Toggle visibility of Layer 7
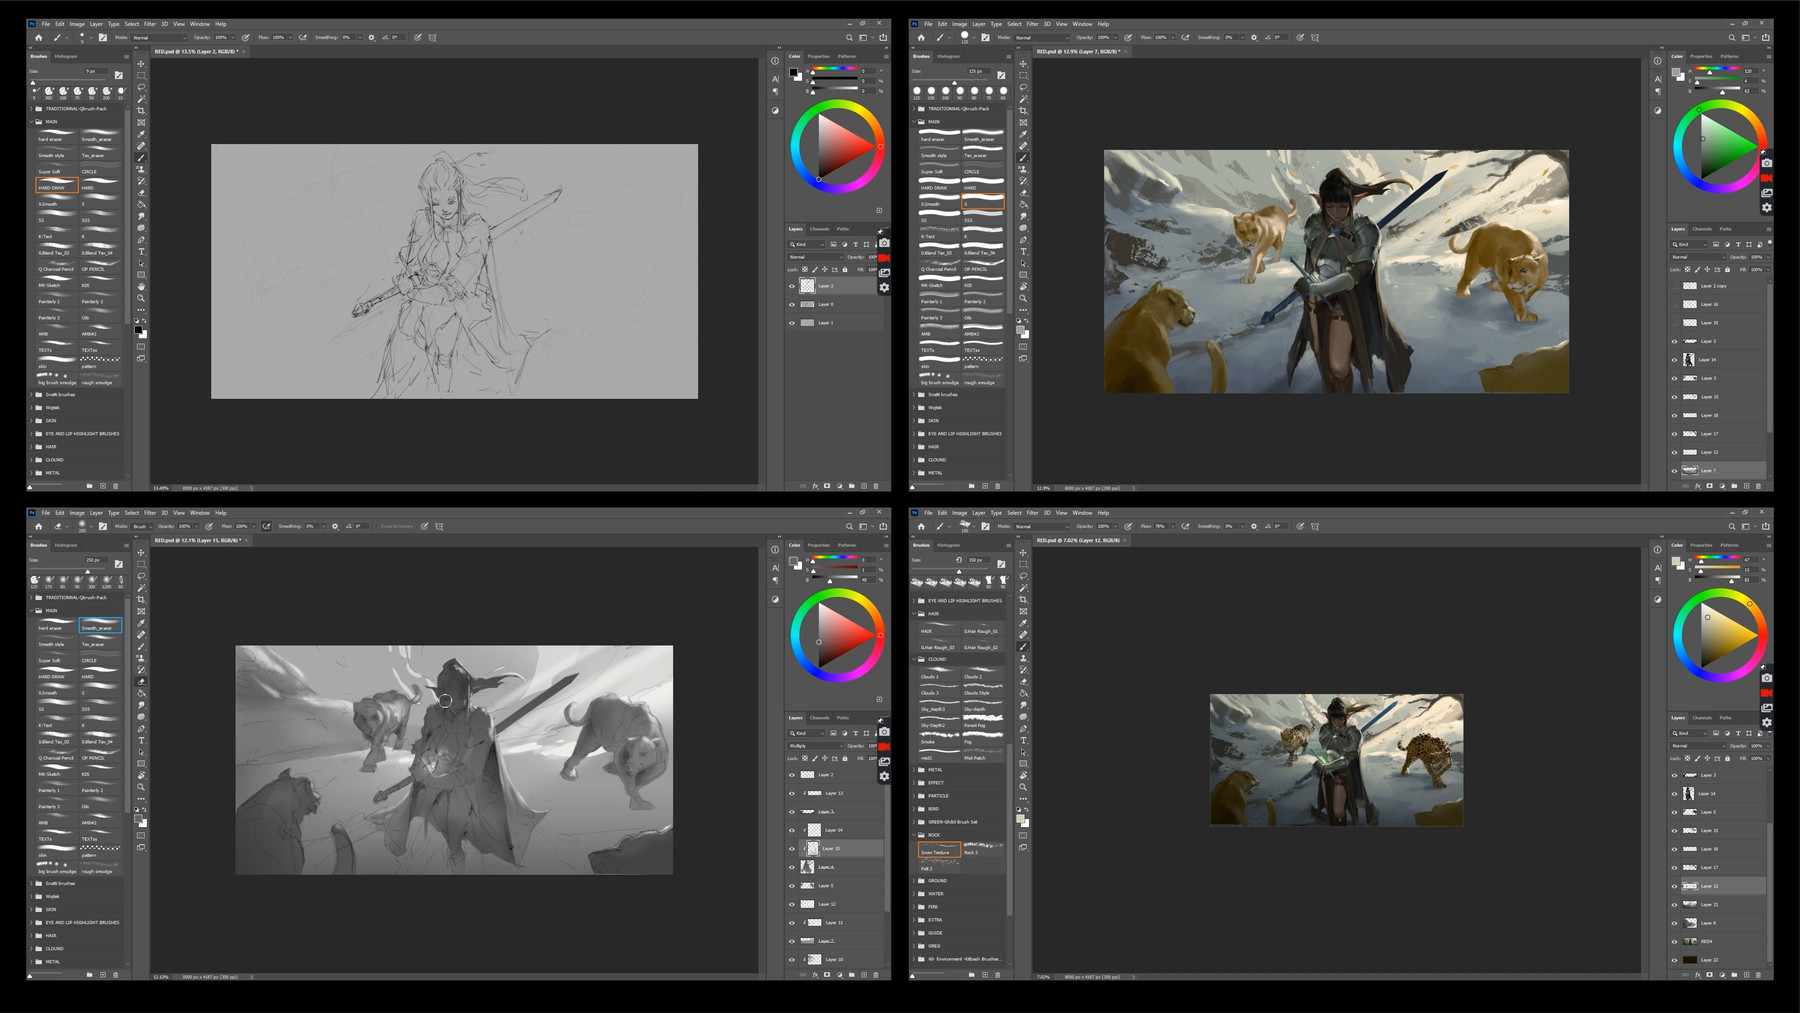 pyautogui.click(x=1674, y=471)
